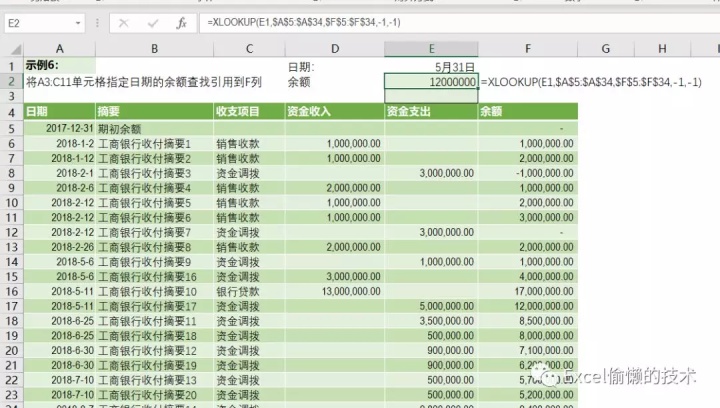Click the 3,000,000.00 expense in row 8
The width and height of the screenshot is (720, 408).
coord(431,173)
